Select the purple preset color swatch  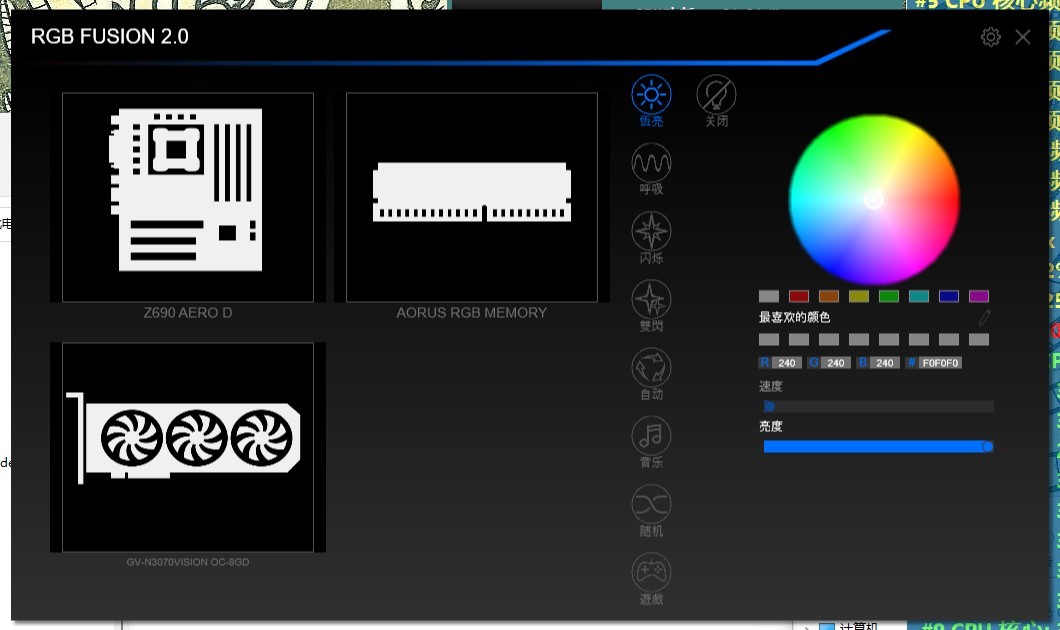tap(978, 296)
